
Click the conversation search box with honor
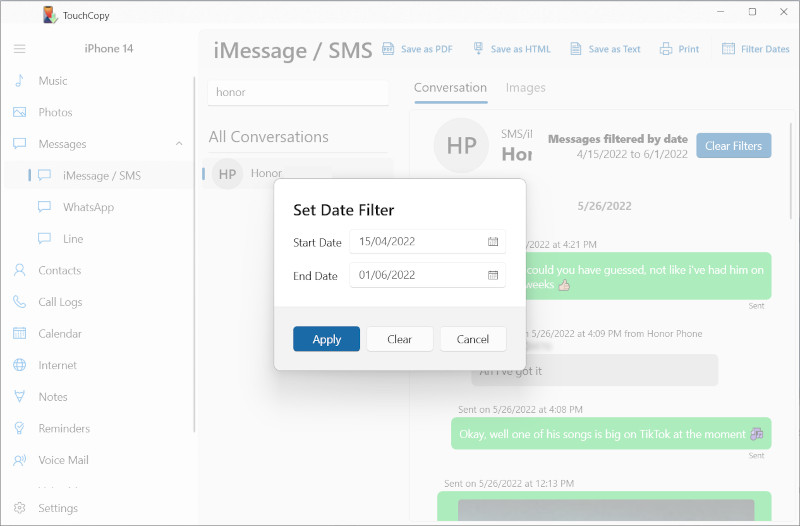(x=298, y=92)
